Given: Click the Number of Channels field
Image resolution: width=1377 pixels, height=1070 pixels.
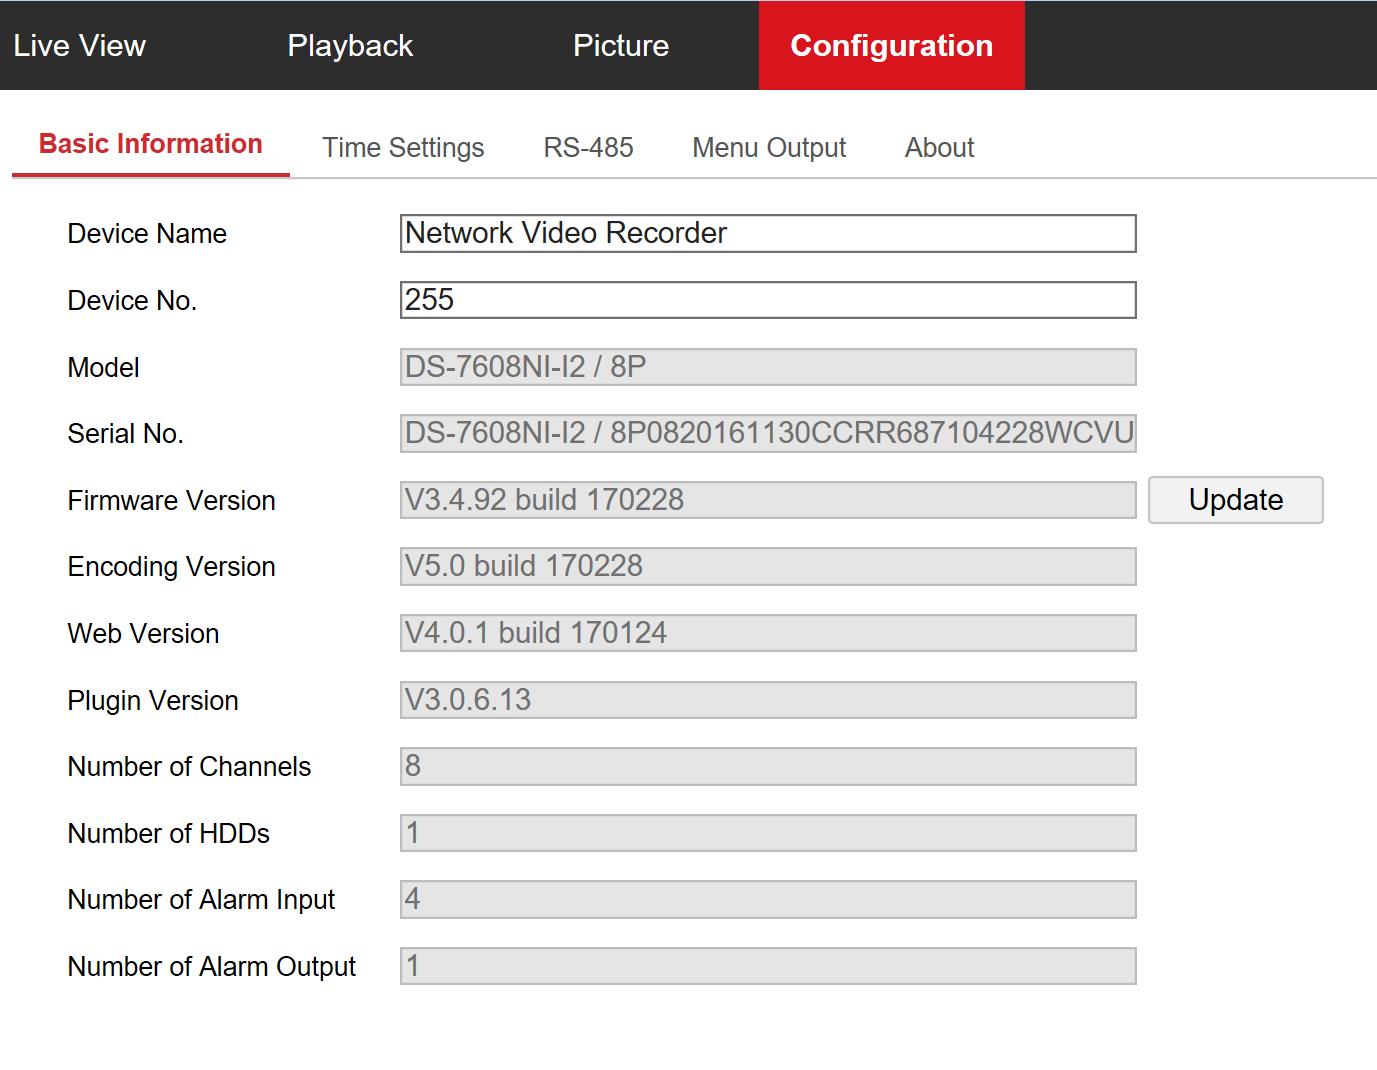Looking at the screenshot, I should click(x=767, y=766).
